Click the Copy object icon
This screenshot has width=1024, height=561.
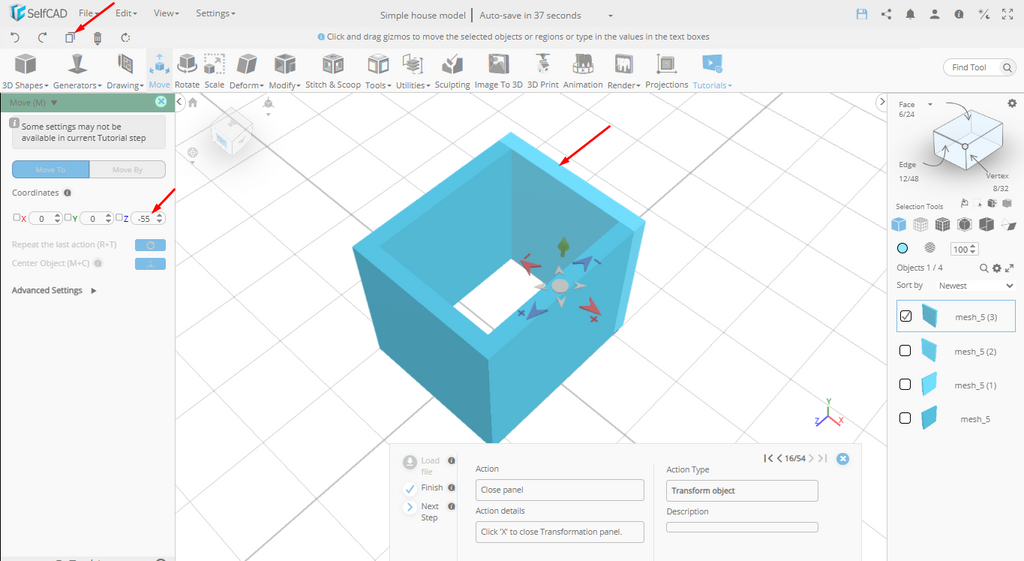point(70,38)
